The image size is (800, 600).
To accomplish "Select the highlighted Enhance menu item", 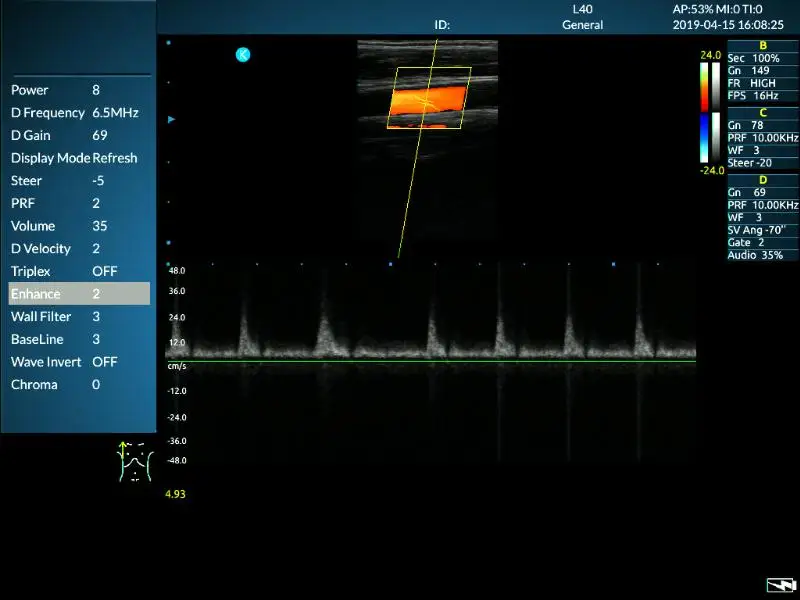I will (x=79, y=294).
